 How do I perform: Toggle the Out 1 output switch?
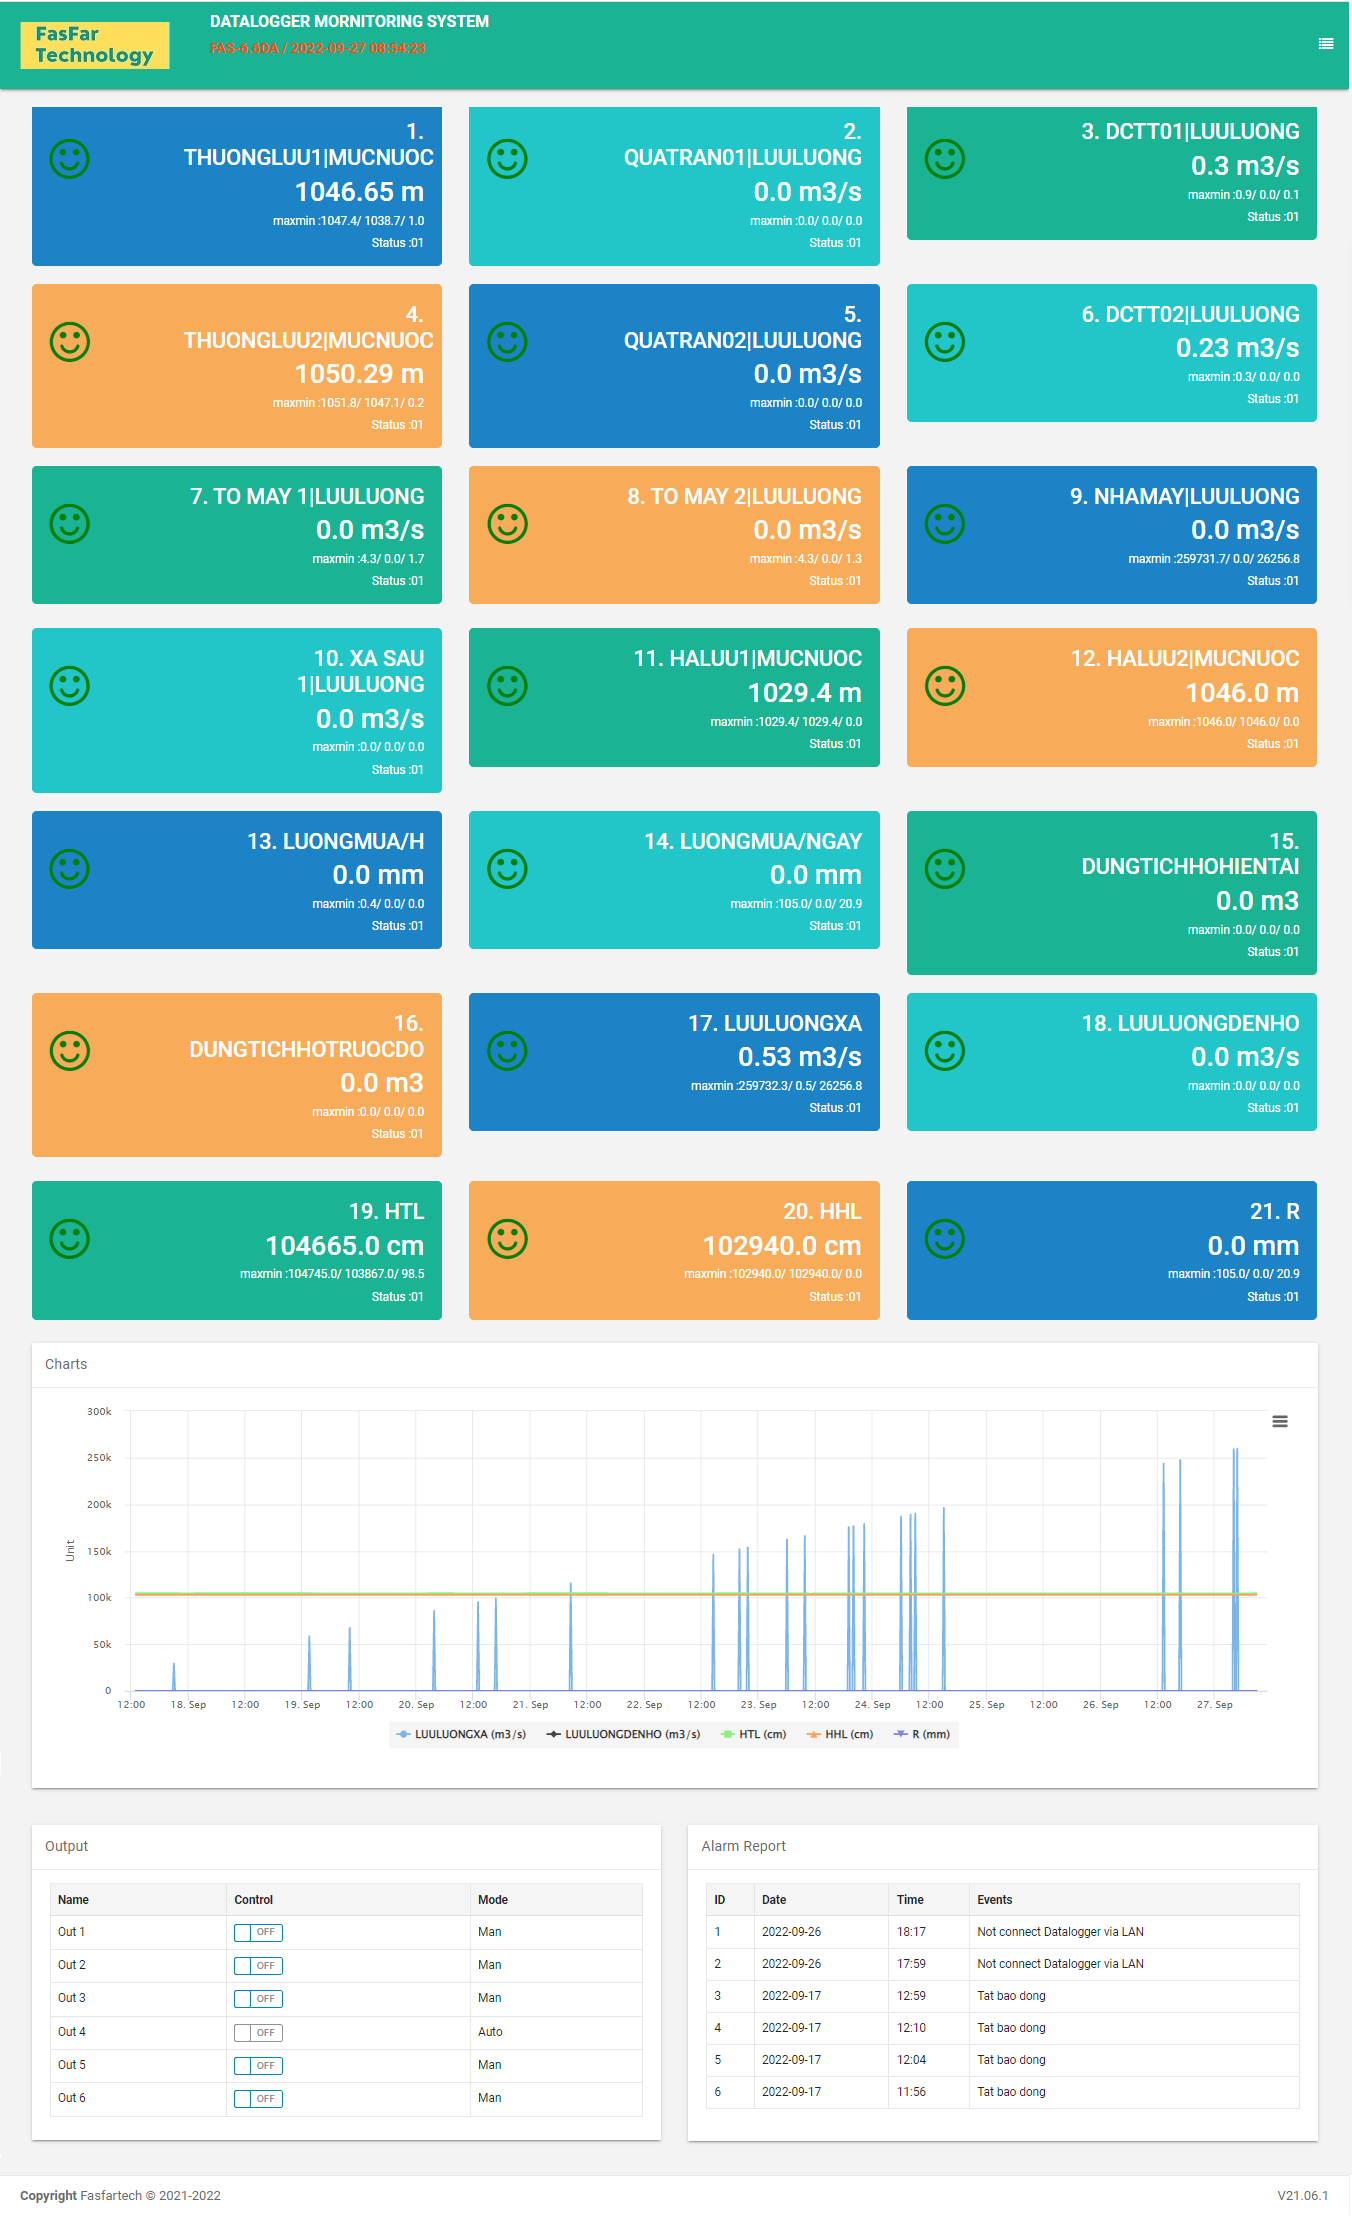point(258,1932)
